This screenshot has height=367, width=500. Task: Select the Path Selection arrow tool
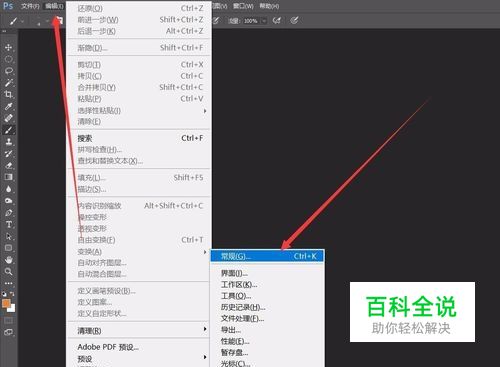click(9, 236)
